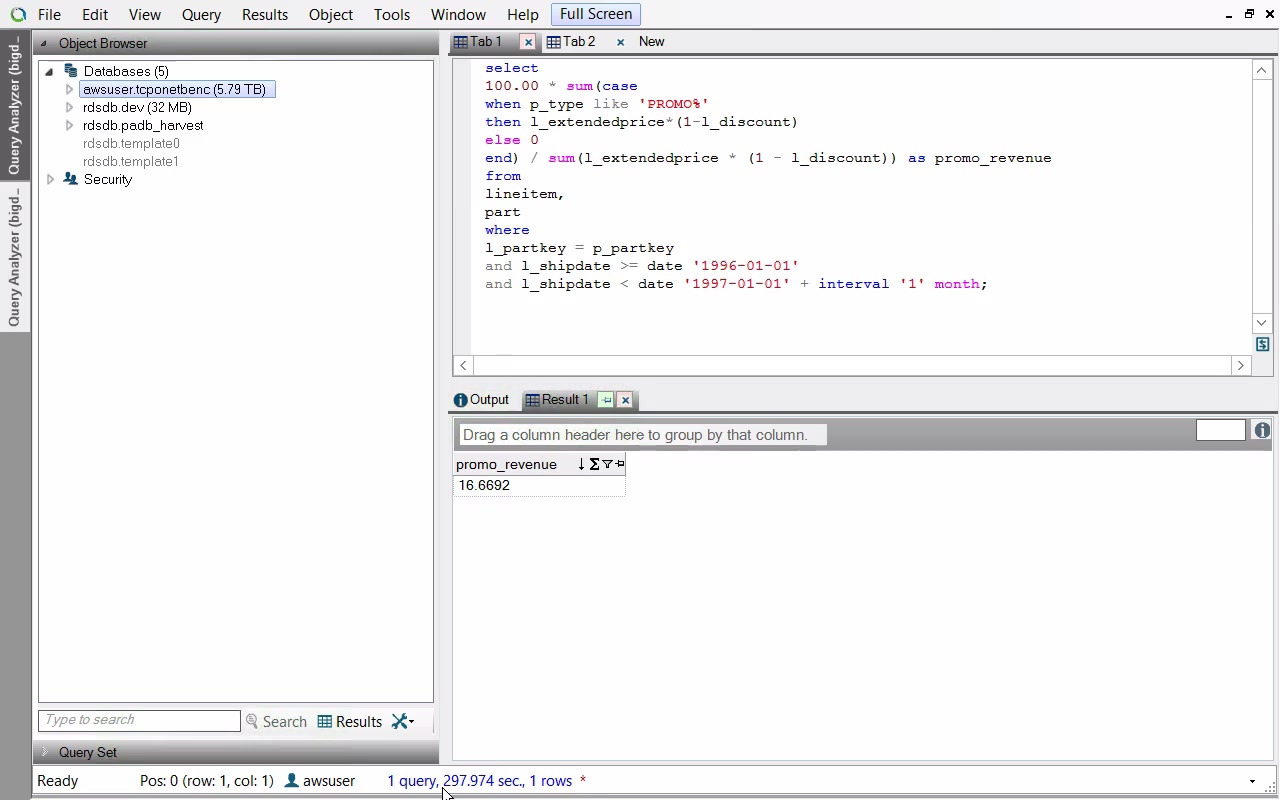The width and height of the screenshot is (1280, 800).
Task: Click the info icon in results panel
Action: tap(1262, 430)
